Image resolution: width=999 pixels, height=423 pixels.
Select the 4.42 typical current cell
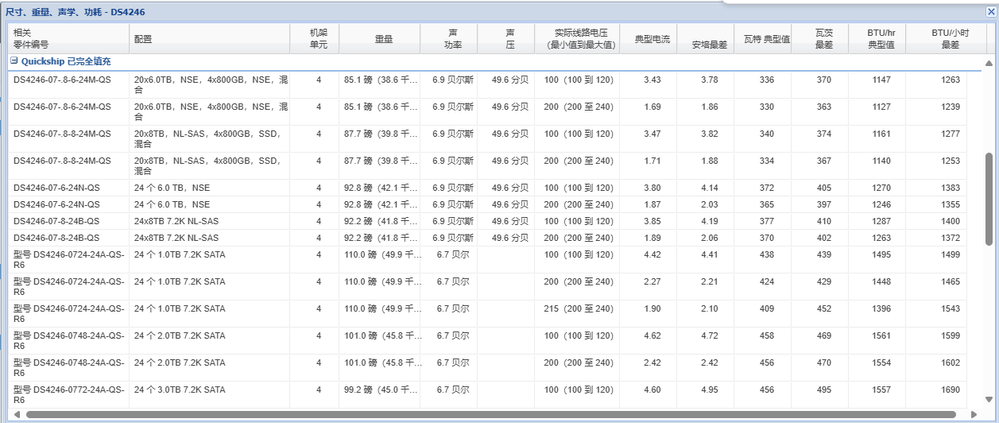tap(652, 254)
